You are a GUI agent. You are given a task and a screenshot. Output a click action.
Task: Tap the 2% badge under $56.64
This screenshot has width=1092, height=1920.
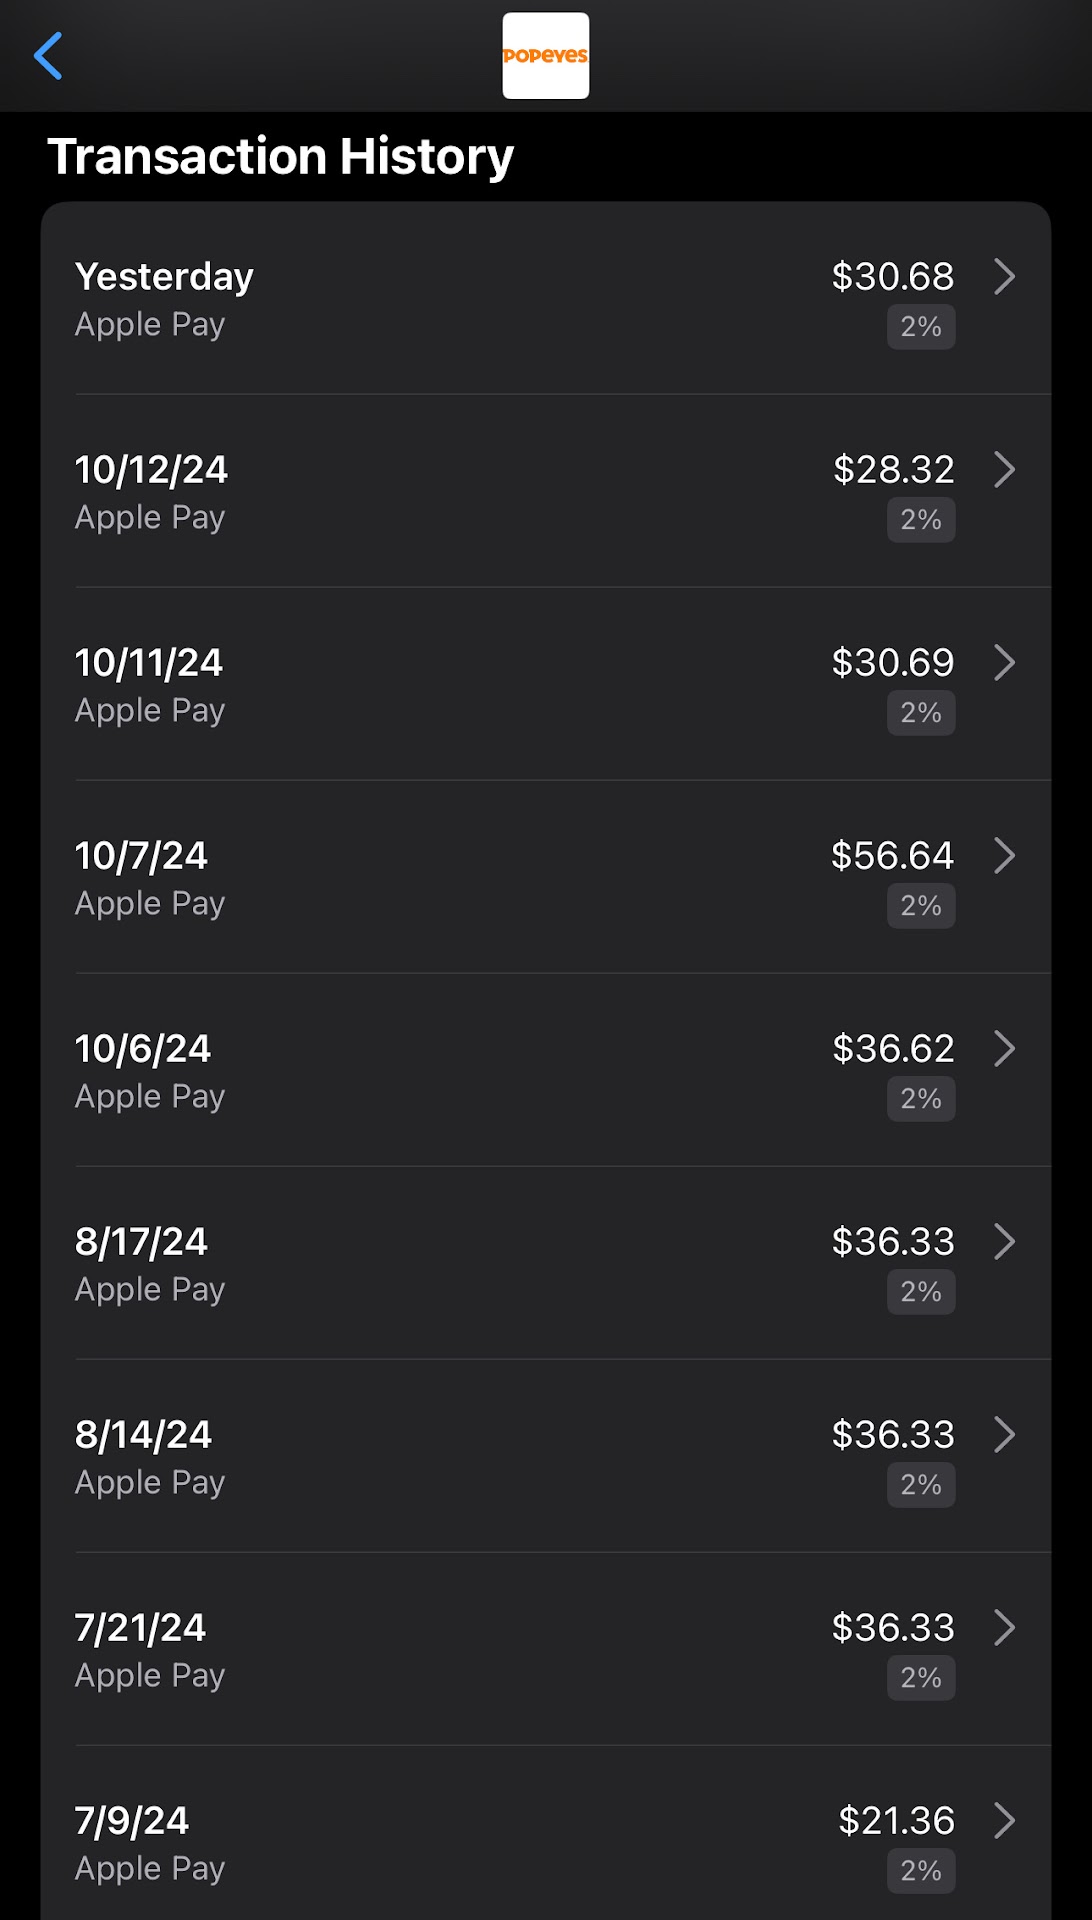920,906
